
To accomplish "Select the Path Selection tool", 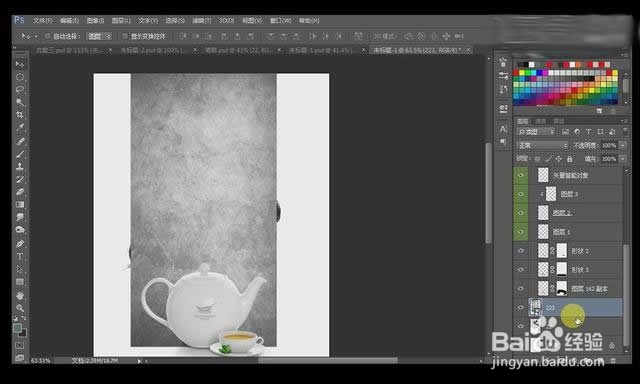I will (20, 269).
